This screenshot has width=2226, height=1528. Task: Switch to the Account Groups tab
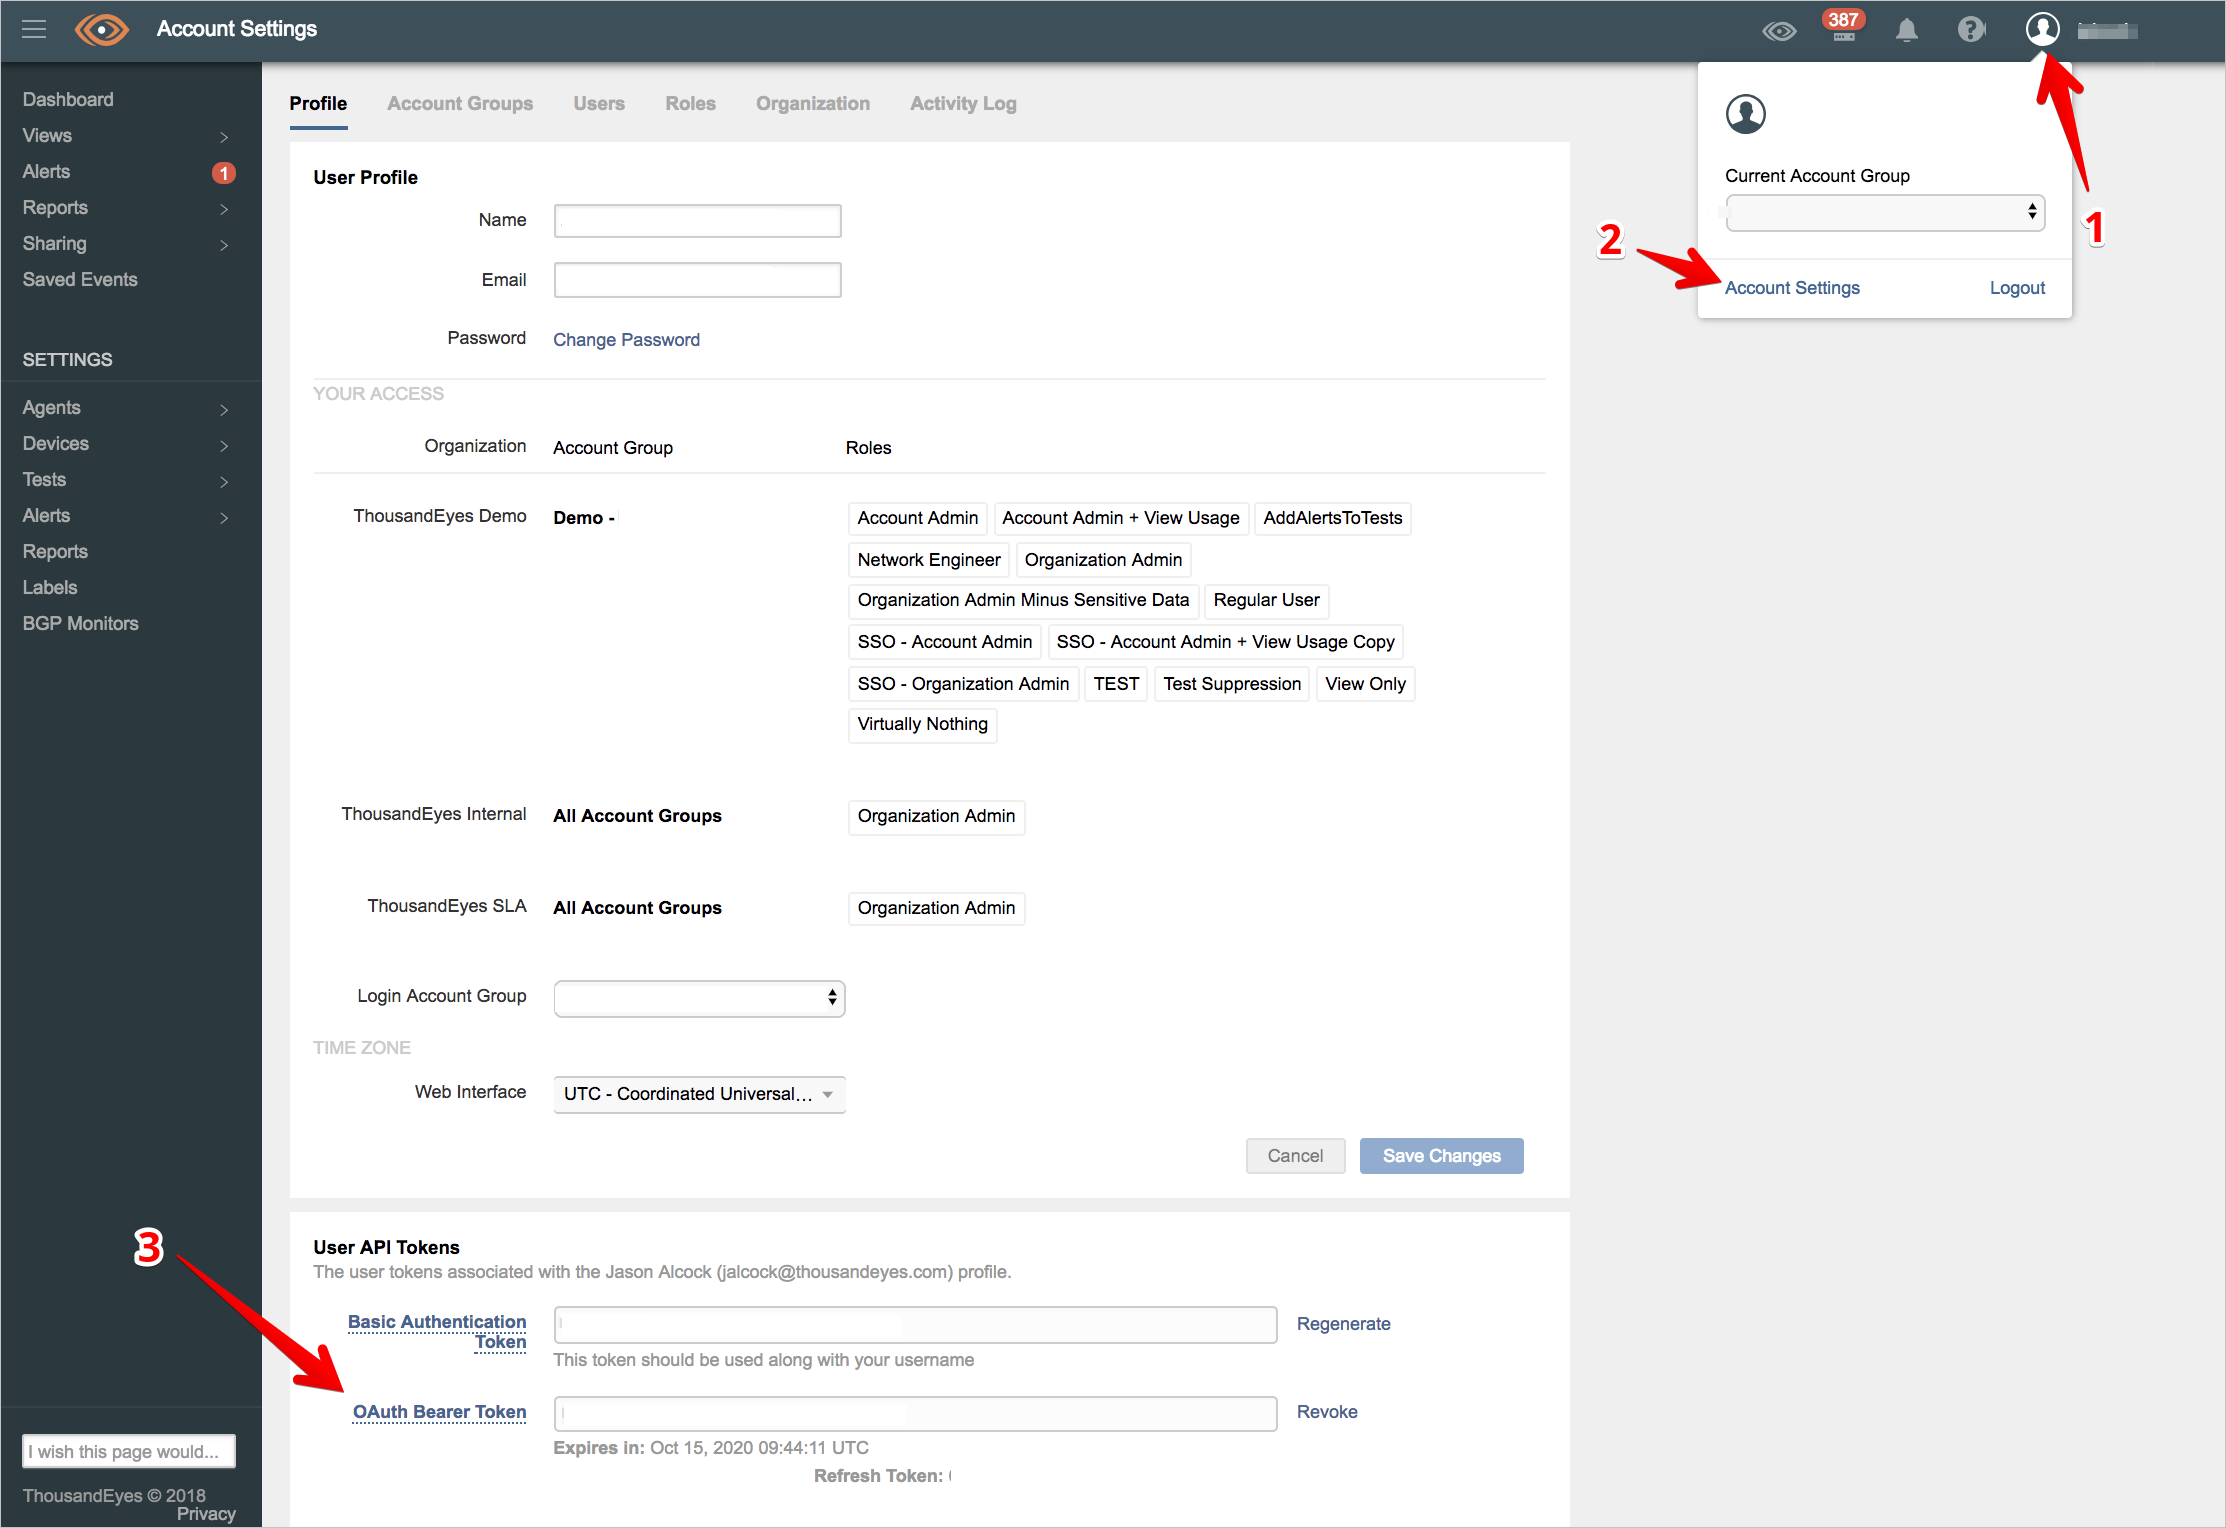pos(460,103)
